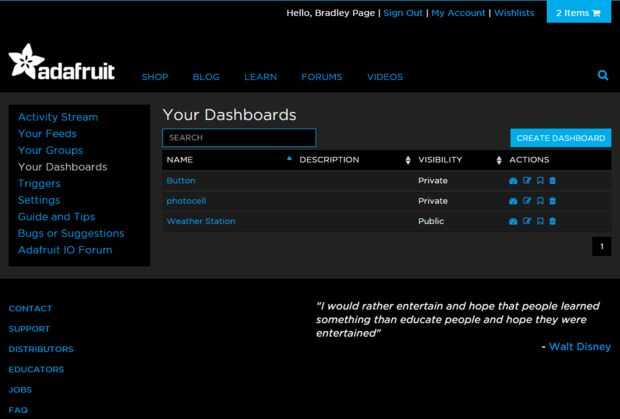Click the Adafruit logo

click(x=62, y=62)
